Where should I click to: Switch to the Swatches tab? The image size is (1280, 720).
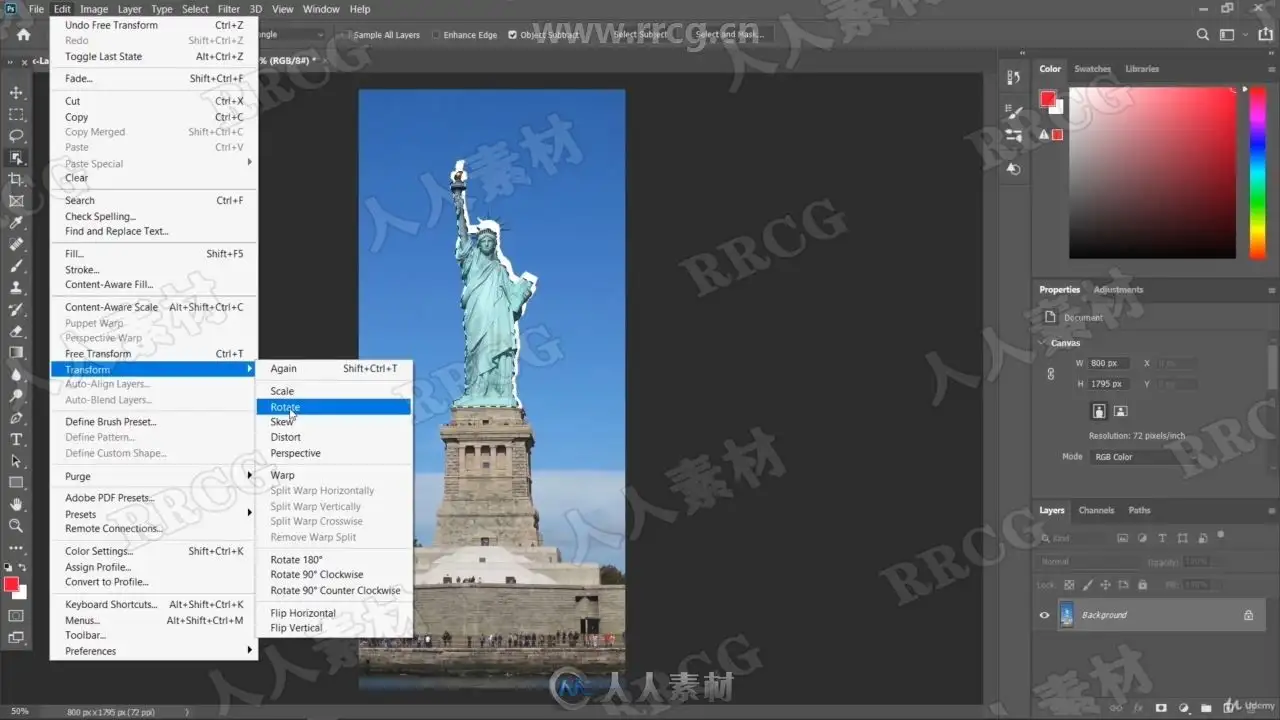point(1092,69)
